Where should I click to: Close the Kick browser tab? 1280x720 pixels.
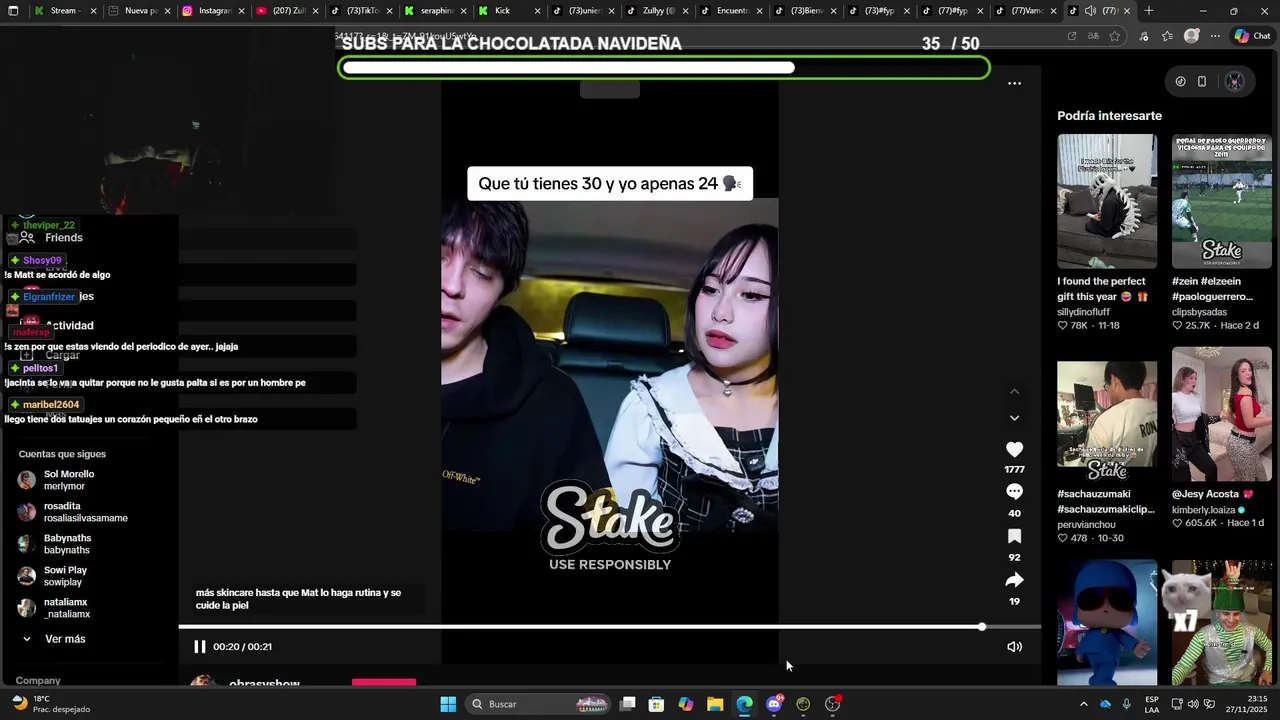tap(537, 11)
